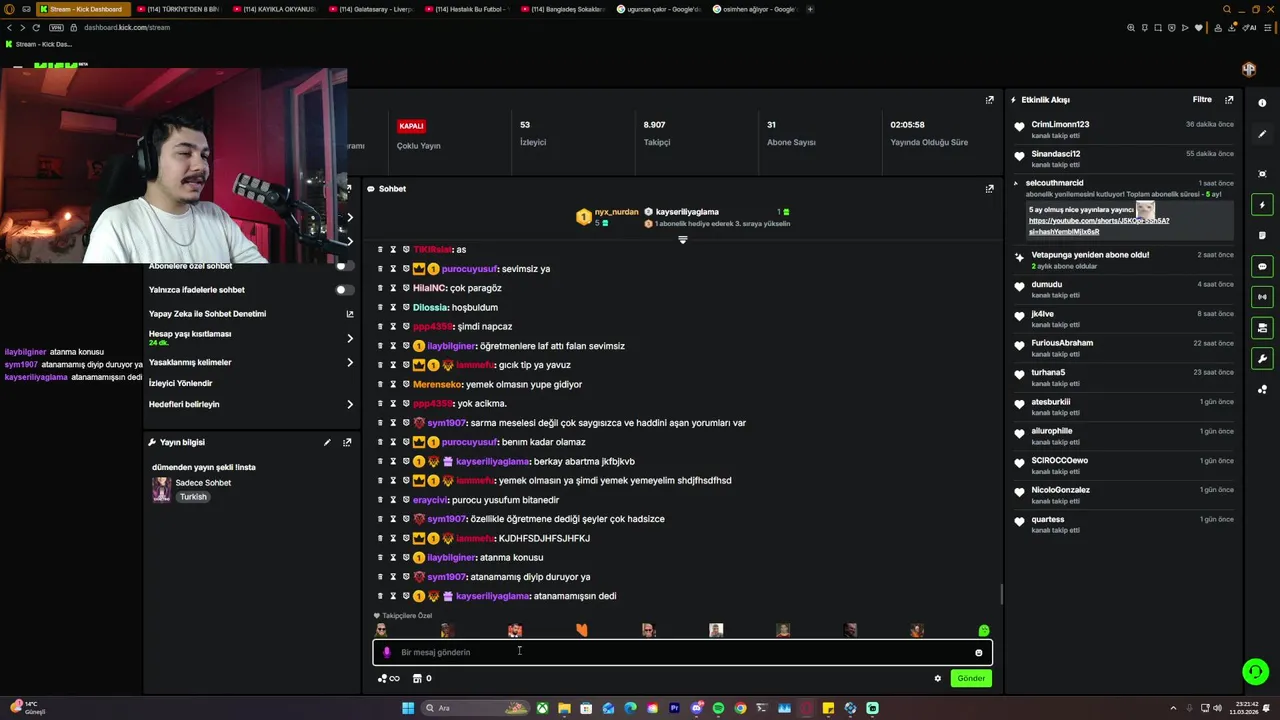
Task: Click the Windows taskbar Ara search box
Action: [476, 708]
